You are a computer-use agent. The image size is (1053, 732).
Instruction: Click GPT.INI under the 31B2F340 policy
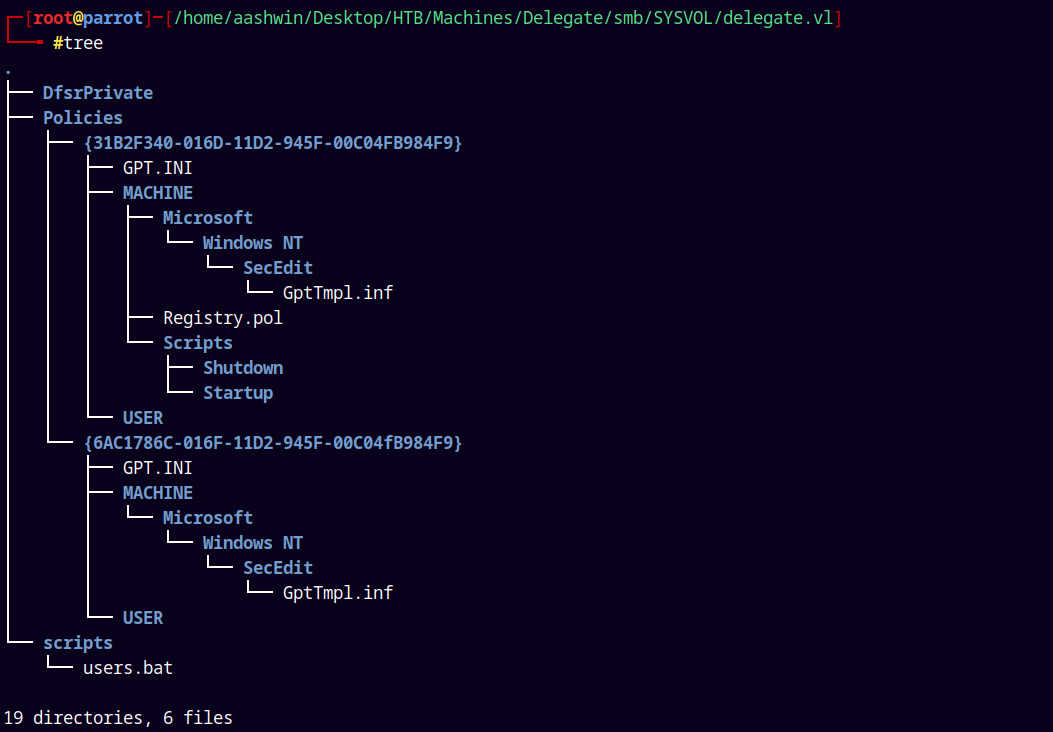pos(157,168)
